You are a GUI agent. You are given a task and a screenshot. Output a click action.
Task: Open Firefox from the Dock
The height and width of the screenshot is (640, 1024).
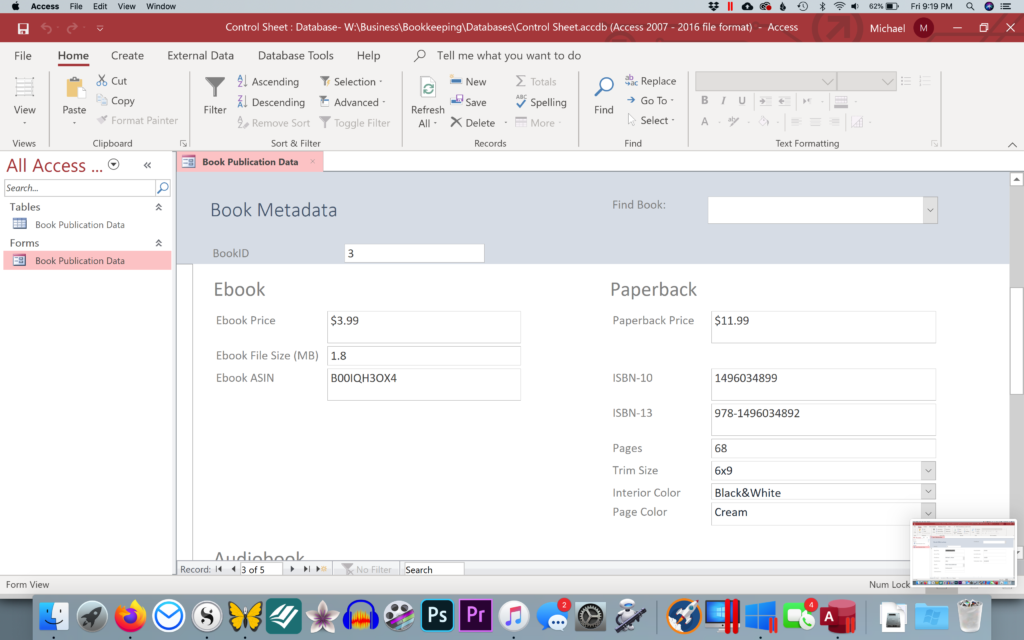tap(130, 615)
